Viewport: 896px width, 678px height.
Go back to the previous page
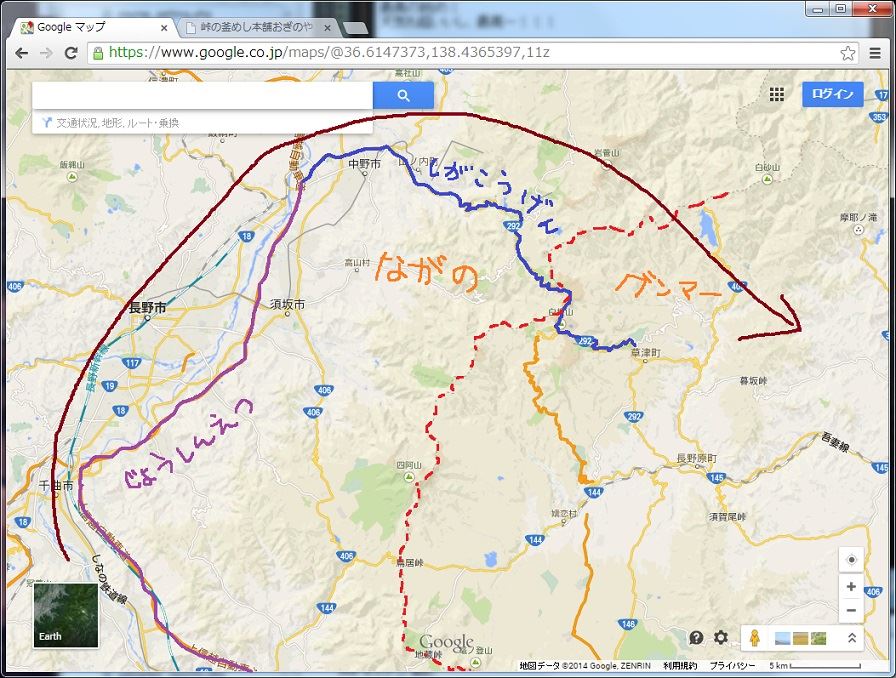pos(22,53)
